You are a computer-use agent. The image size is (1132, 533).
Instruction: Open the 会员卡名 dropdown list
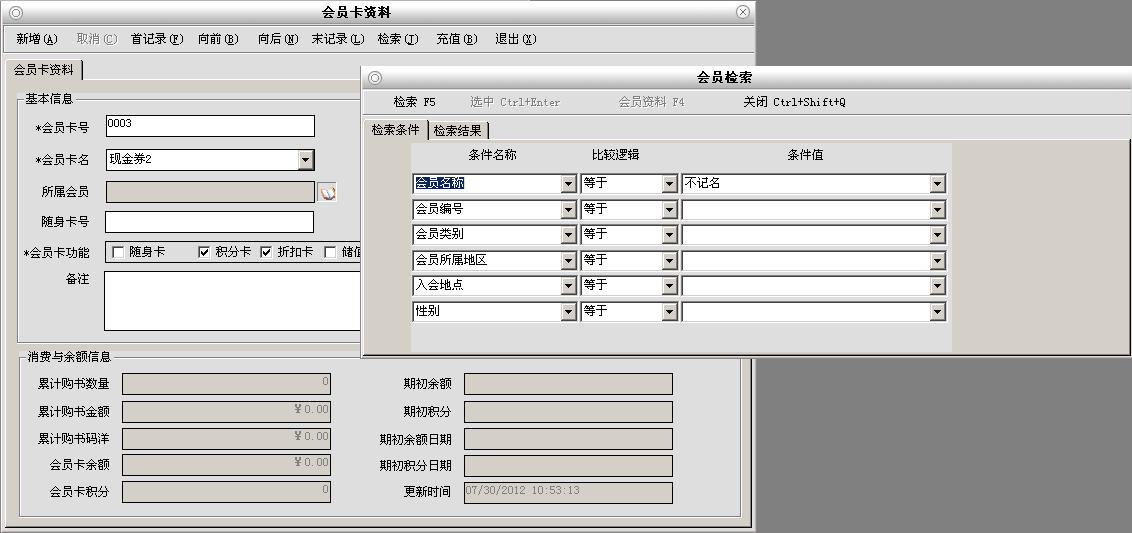coord(305,160)
